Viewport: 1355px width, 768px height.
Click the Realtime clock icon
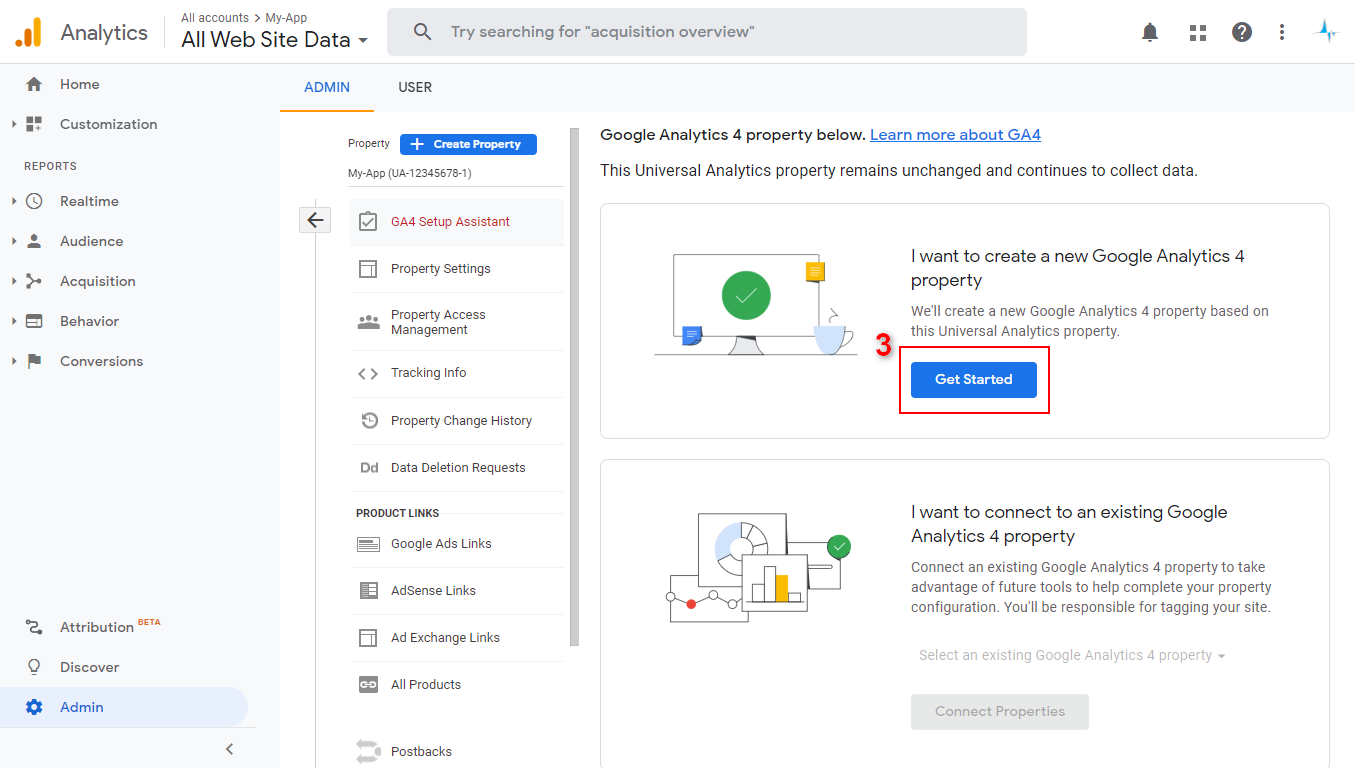34,201
